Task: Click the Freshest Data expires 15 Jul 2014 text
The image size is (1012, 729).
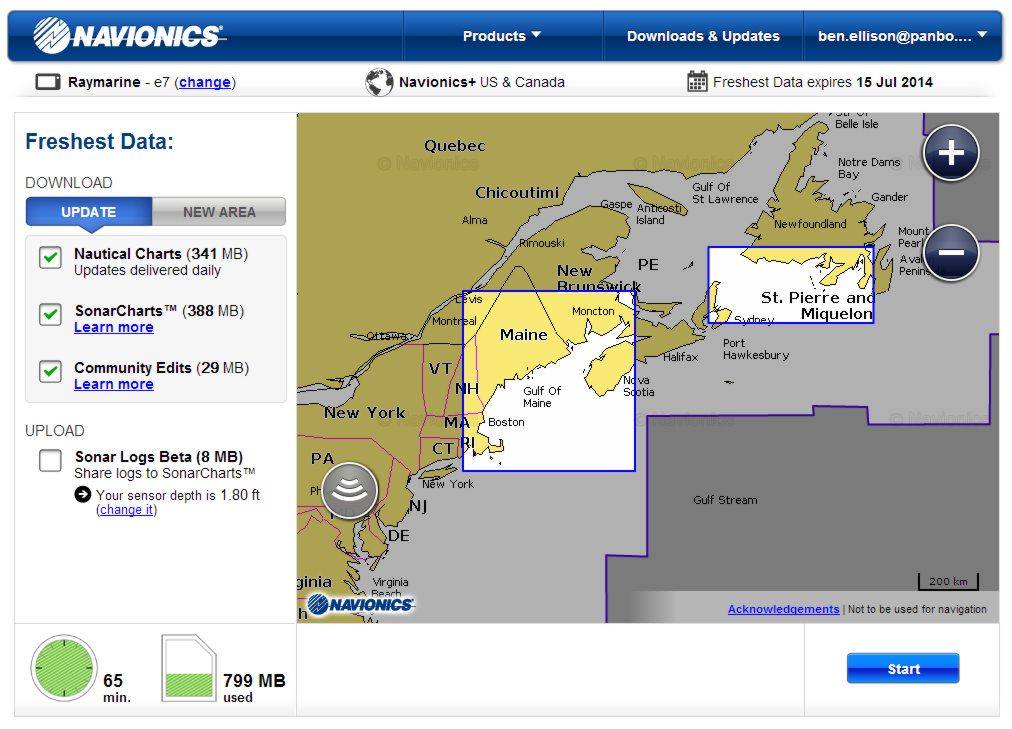Action: (x=822, y=82)
